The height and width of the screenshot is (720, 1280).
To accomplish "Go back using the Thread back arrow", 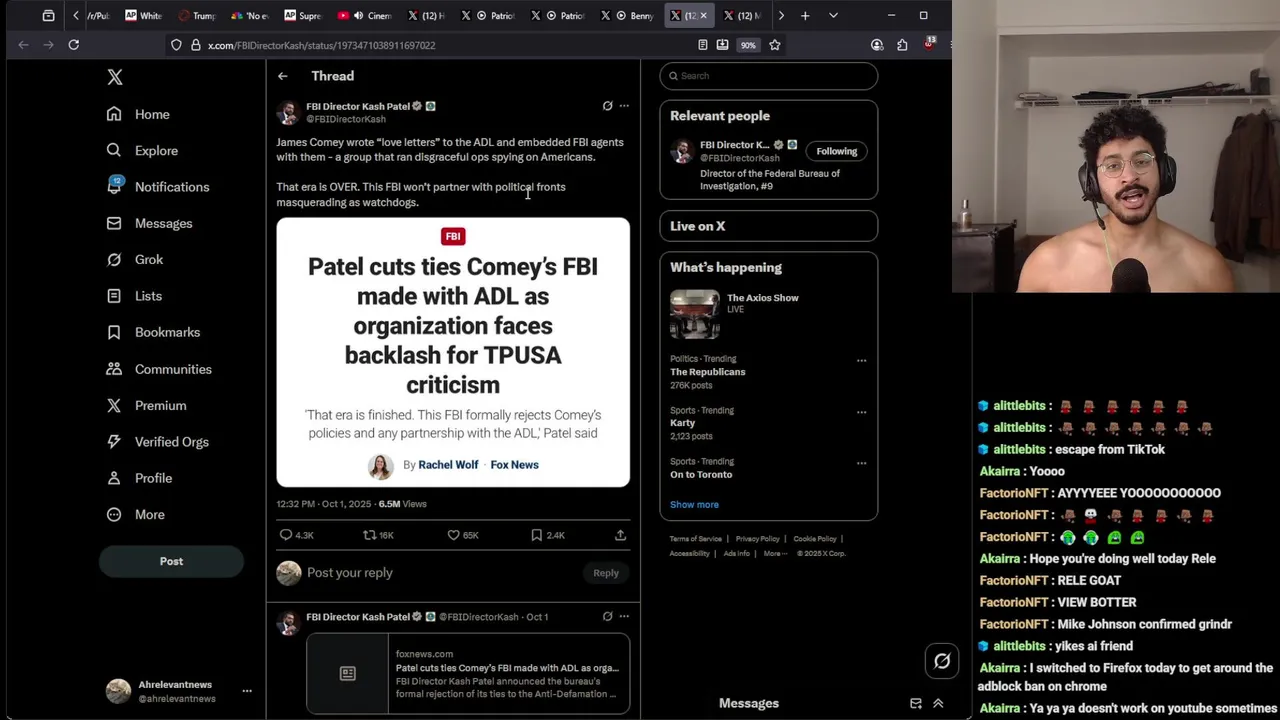I will [x=283, y=76].
